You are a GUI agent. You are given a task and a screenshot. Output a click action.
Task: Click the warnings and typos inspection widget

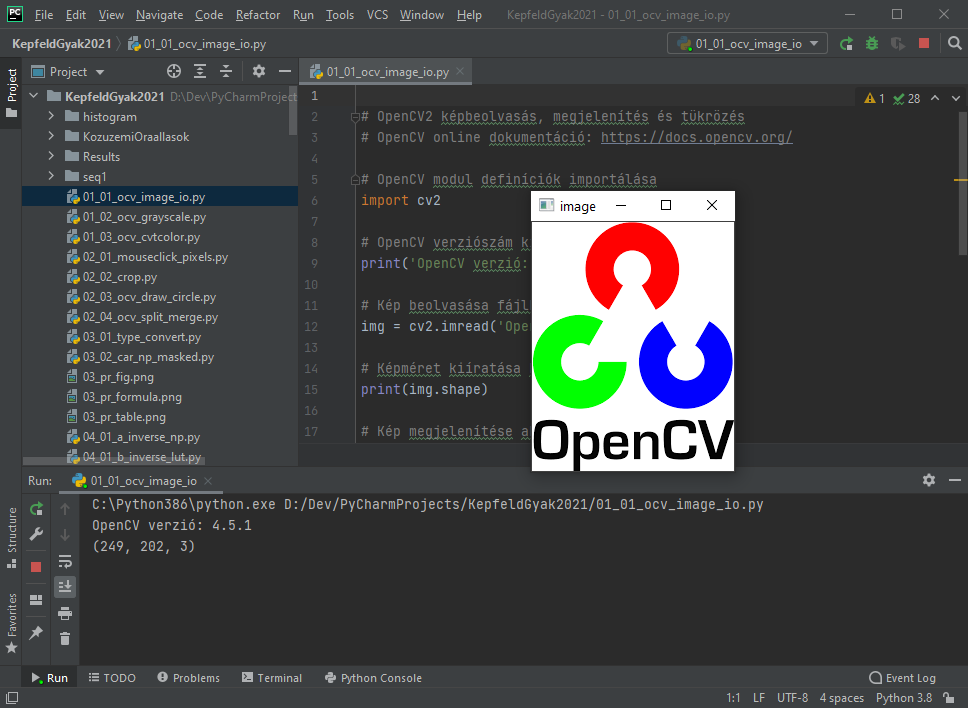[x=892, y=98]
